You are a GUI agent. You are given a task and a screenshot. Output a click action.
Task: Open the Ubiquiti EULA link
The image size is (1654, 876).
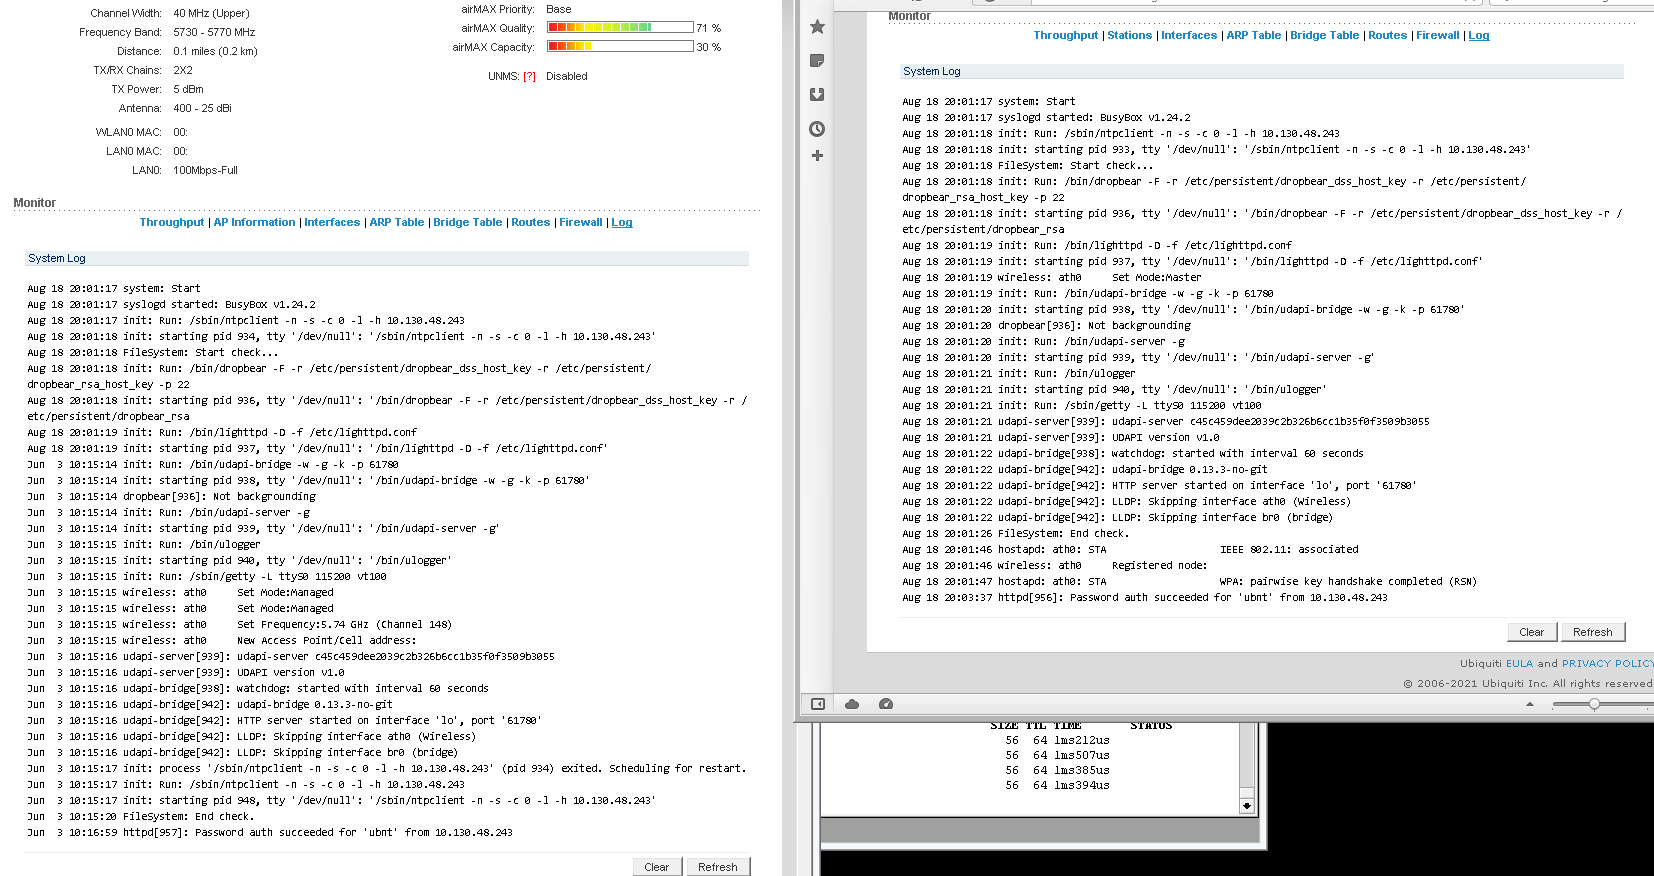pos(1519,664)
